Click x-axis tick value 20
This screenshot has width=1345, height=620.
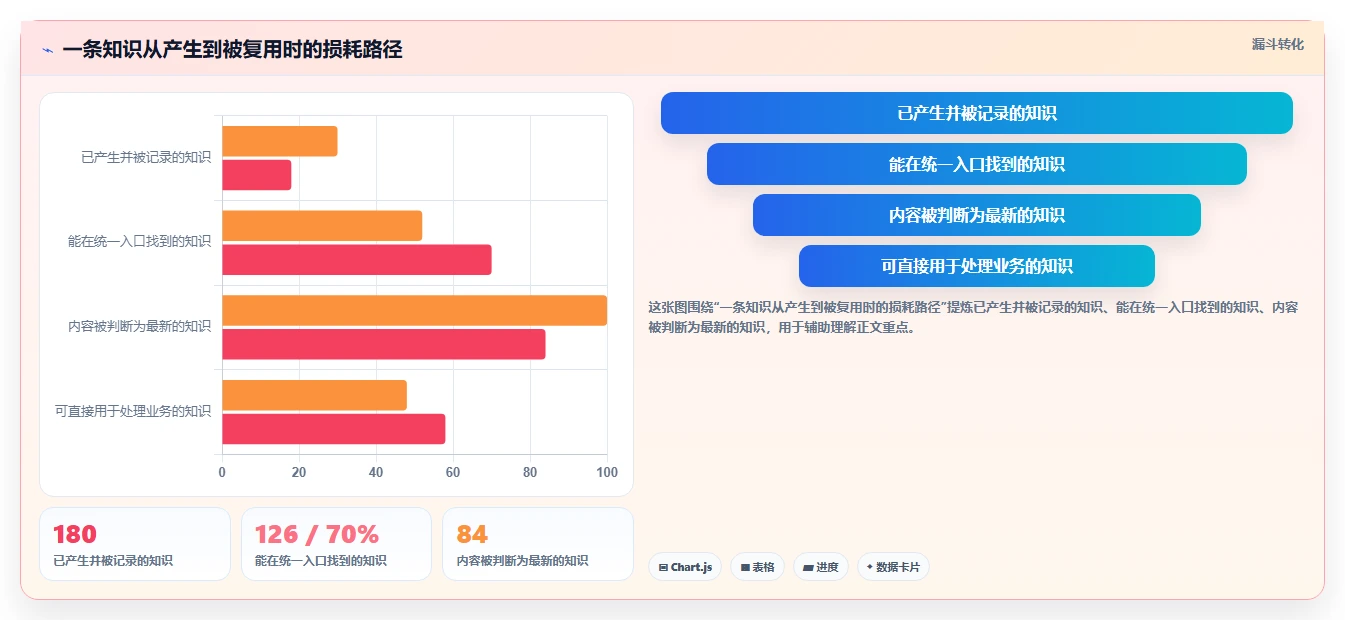pos(299,472)
